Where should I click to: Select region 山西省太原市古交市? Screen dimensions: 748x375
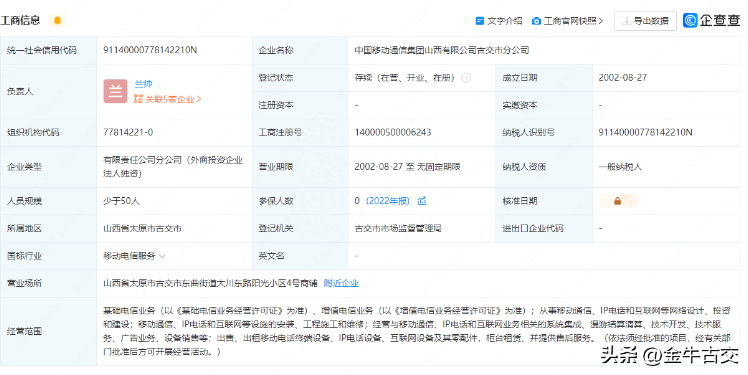pos(142,229)
